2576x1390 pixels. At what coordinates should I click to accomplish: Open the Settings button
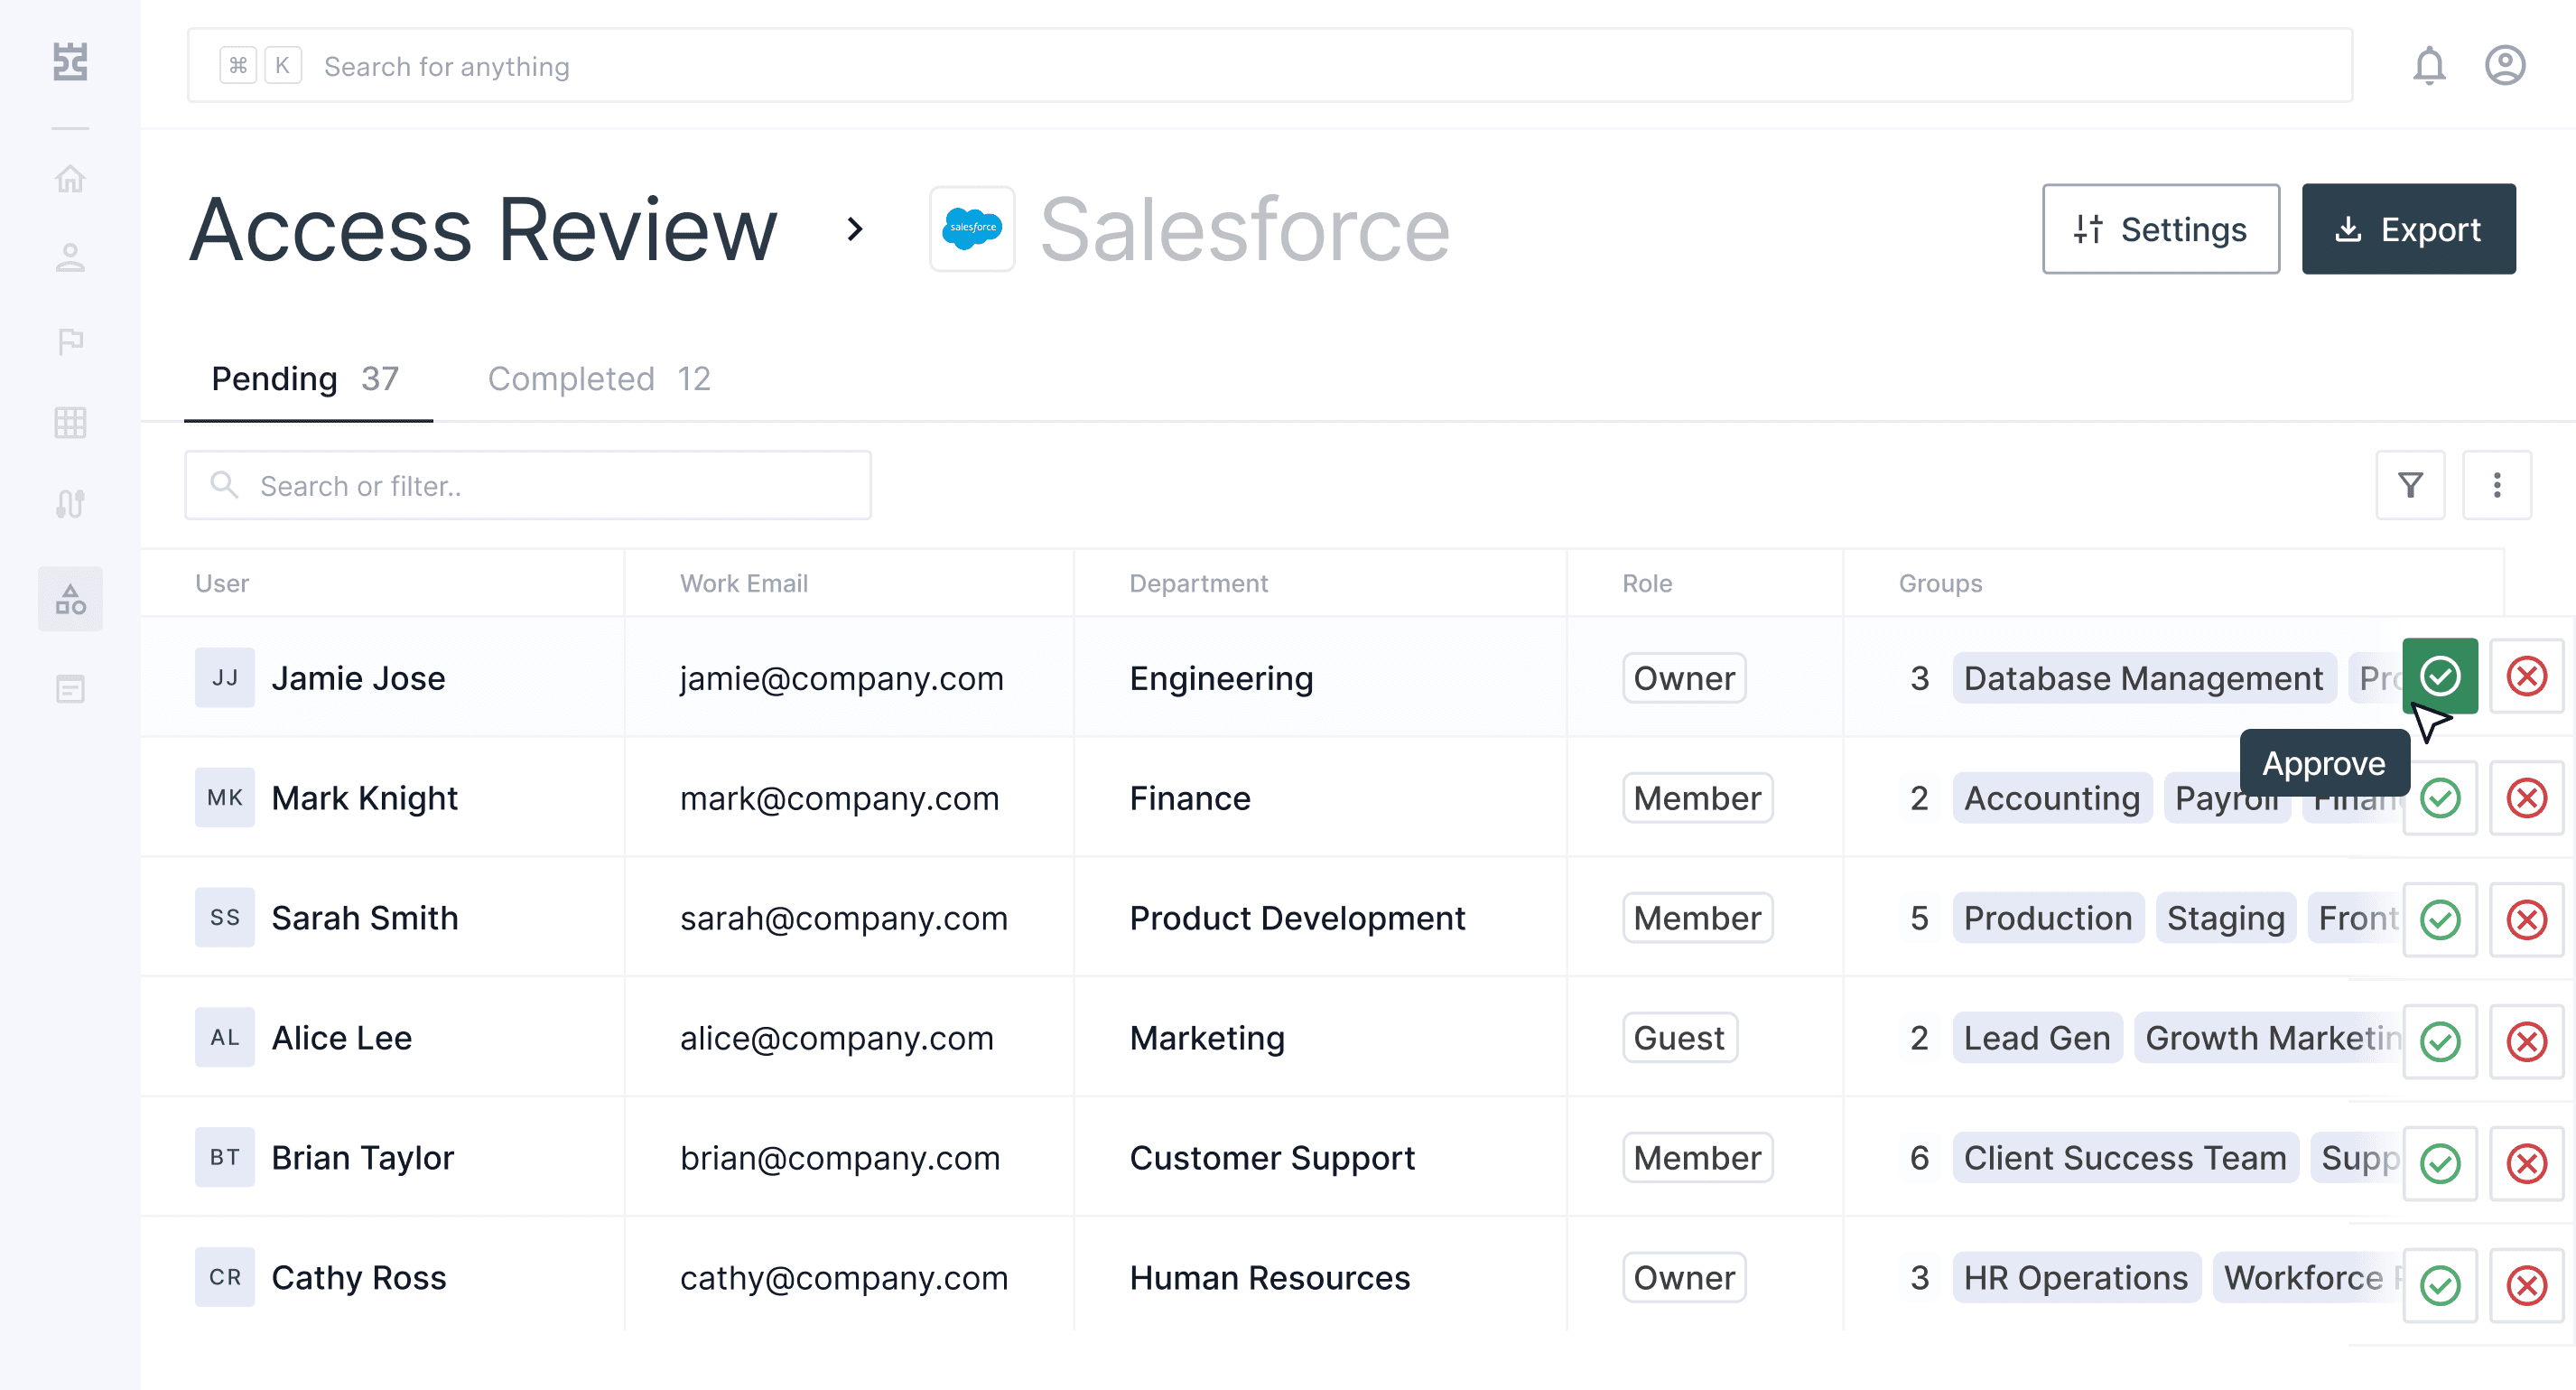(2160, 229)
